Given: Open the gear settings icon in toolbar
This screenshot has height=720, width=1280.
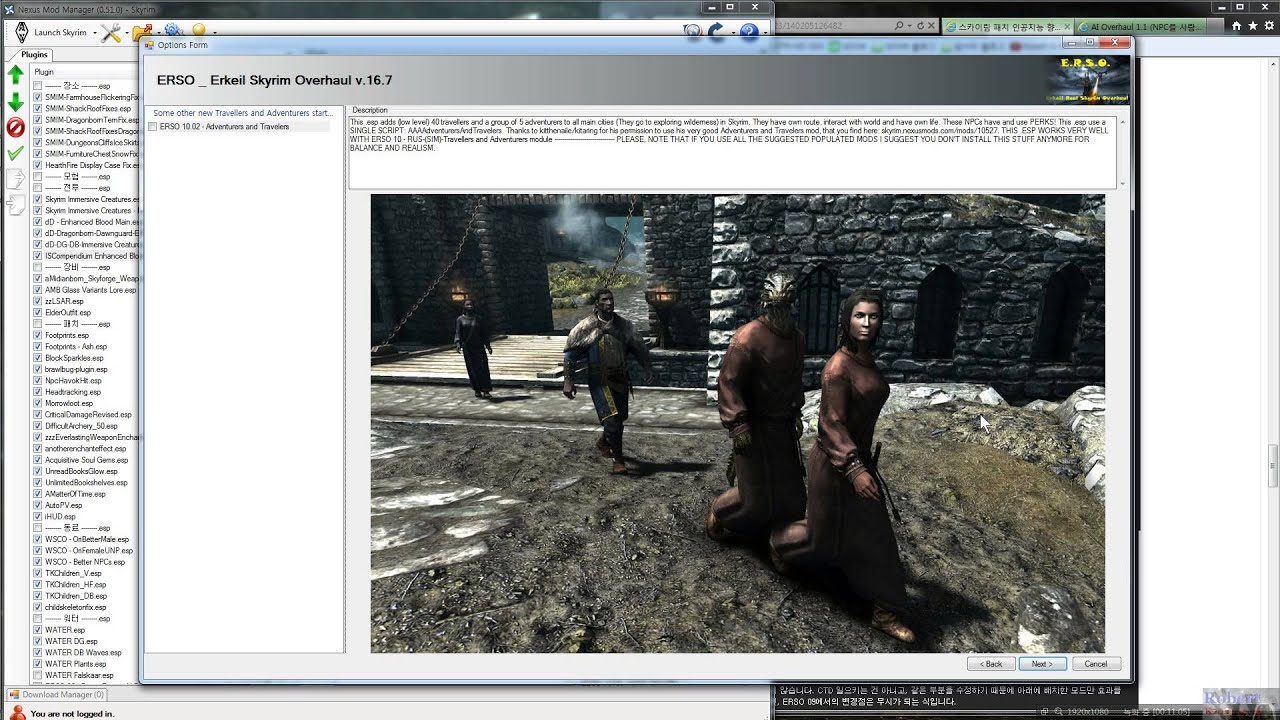Looking at the screenshot, I should [x=173, y=32].
